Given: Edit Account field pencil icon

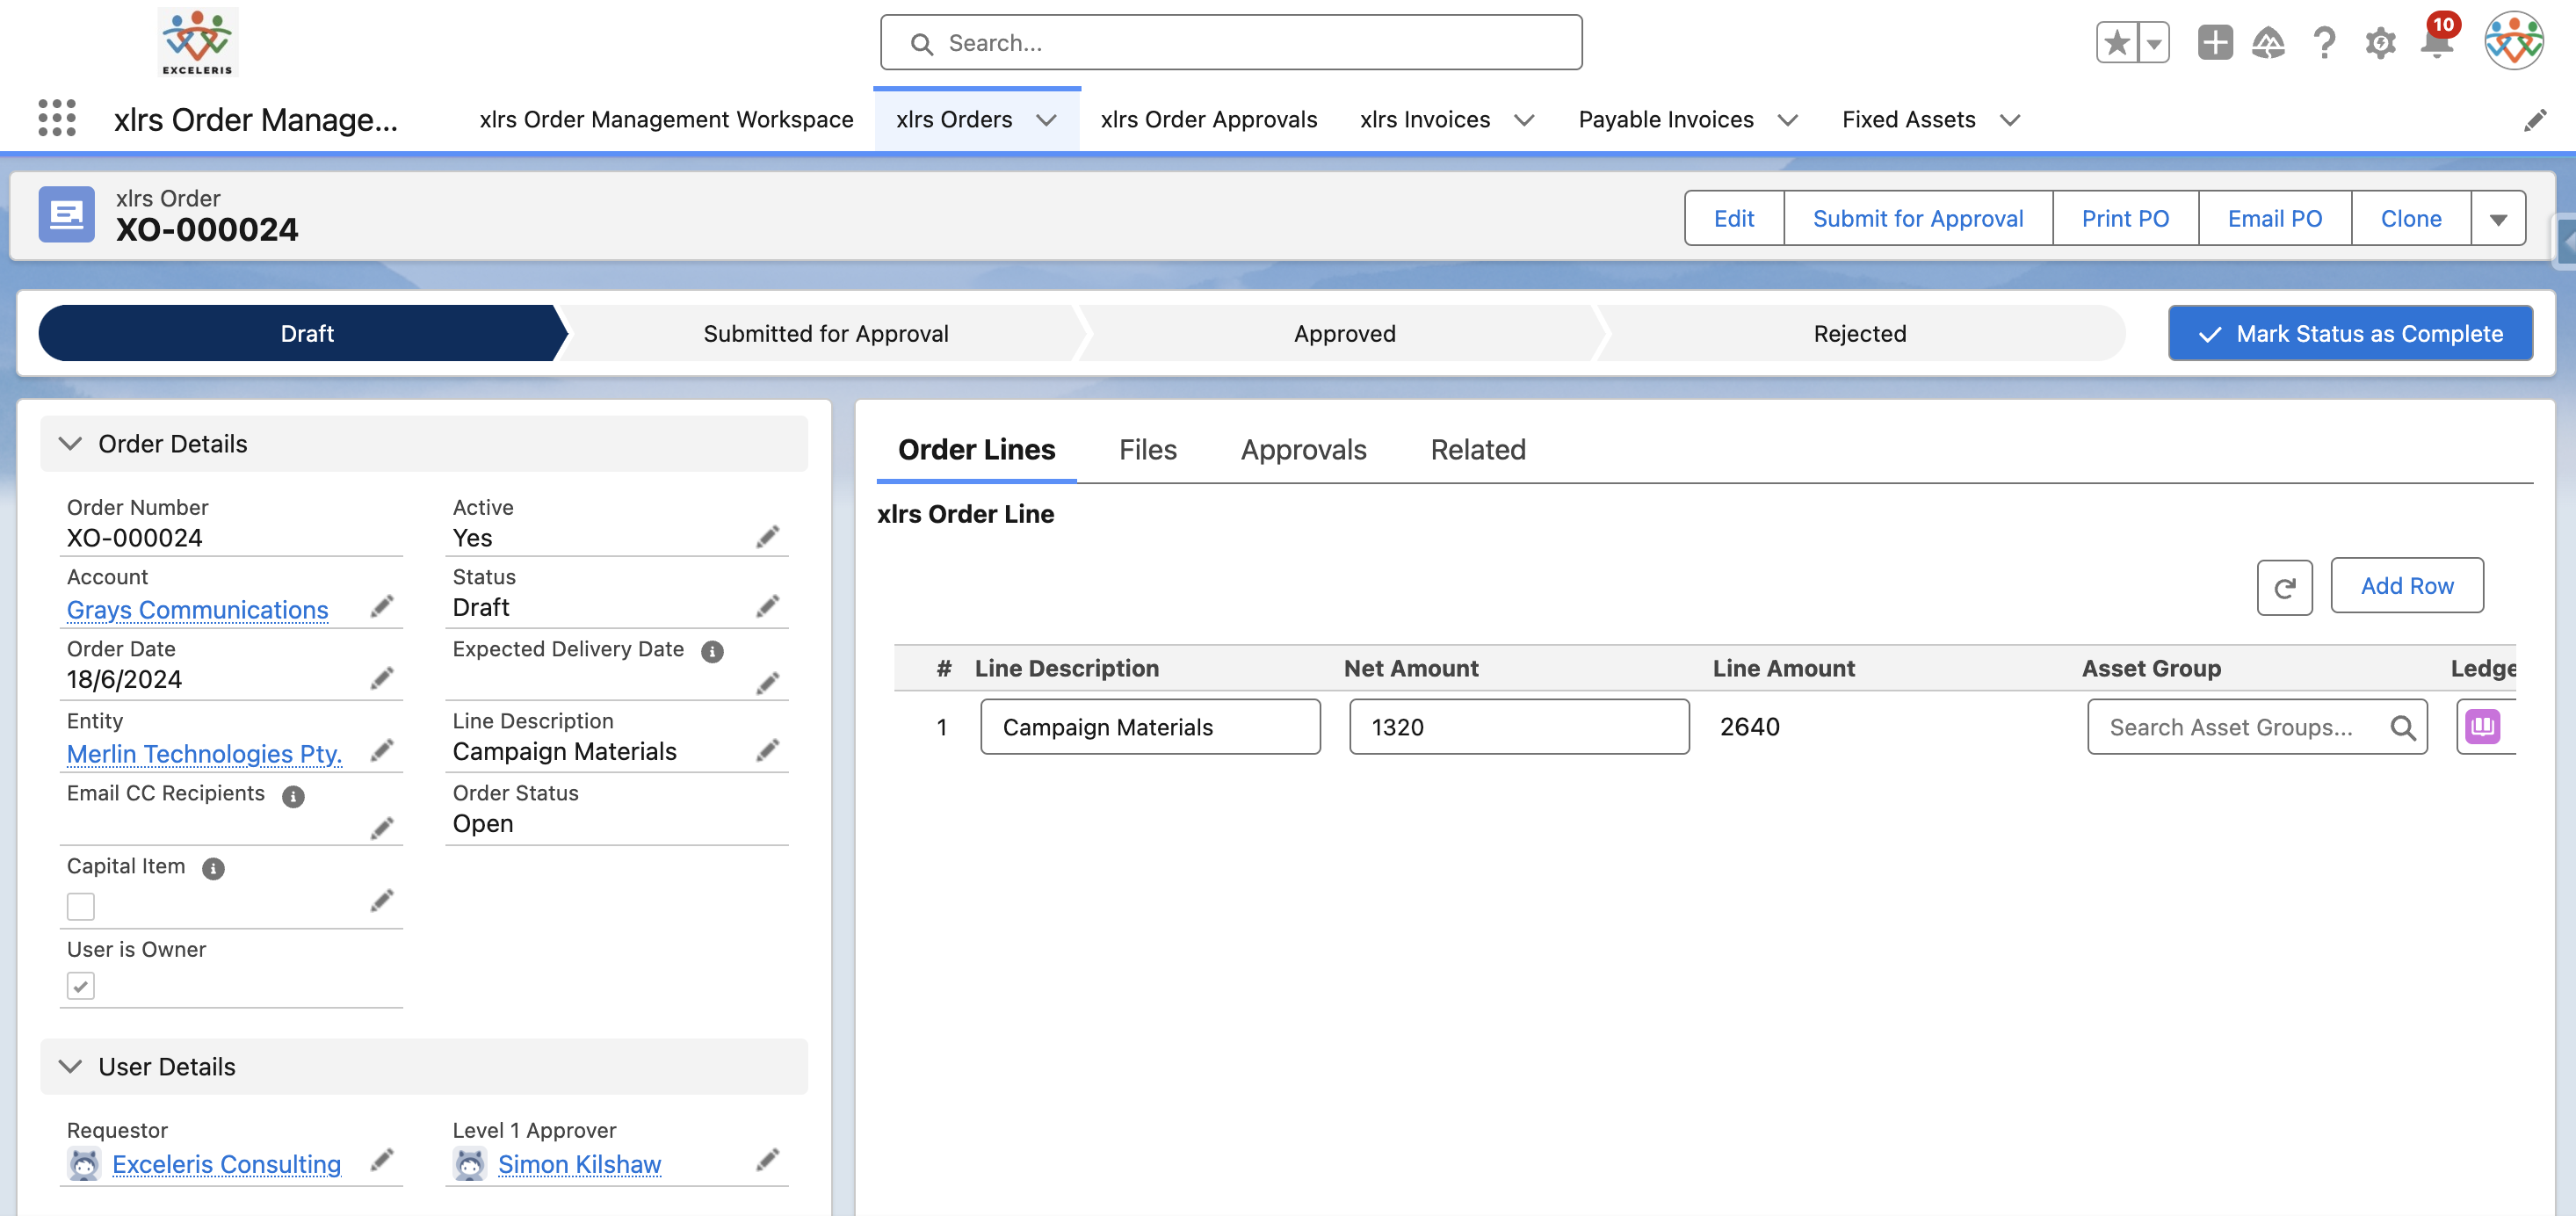Looking at the screenshot, I should (x=381, y=607).
